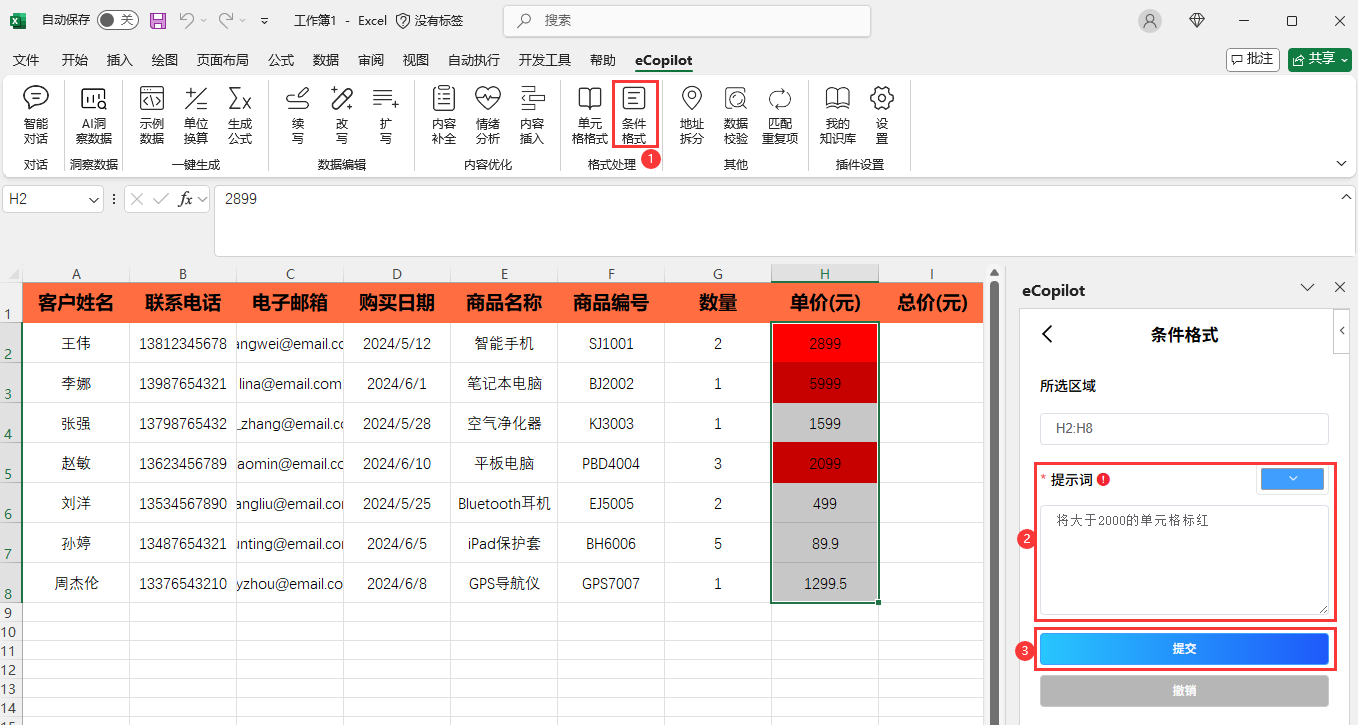This screenshot has height=725, width=1358.
Task: Open the 智能对话 chat tool
Action: click(x=36, y=115)
